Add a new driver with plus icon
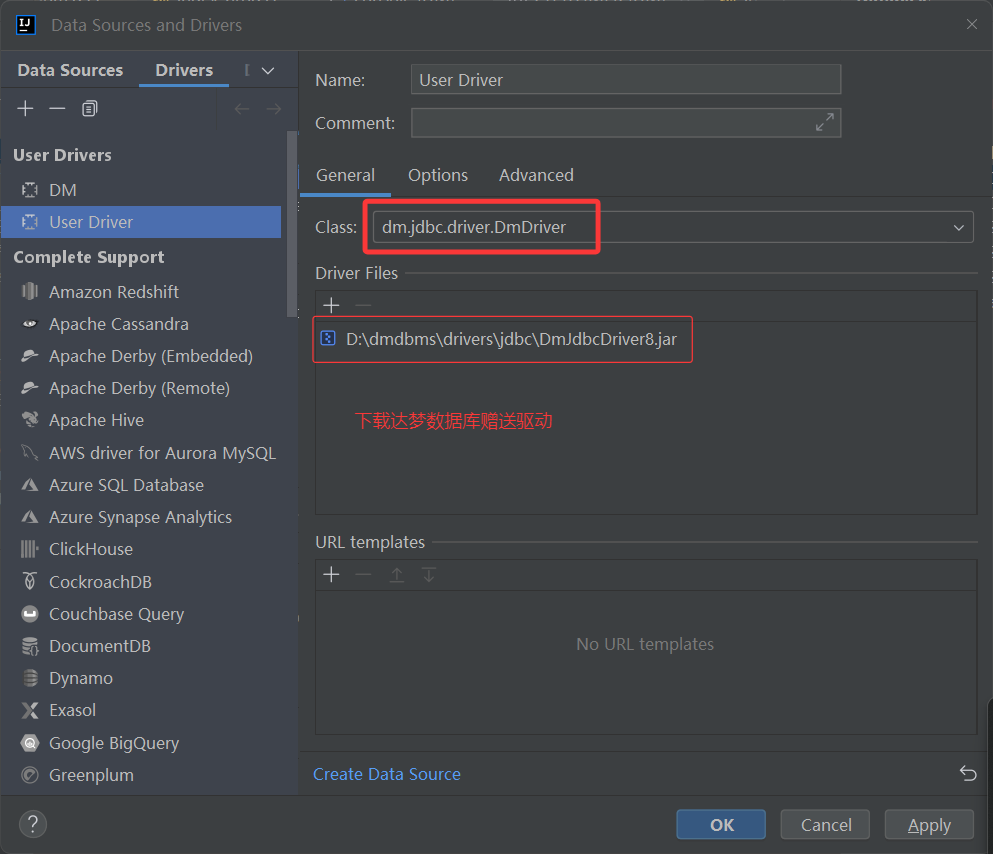The image size is (993, 854). pyautogui.click(x=25, y=108)
